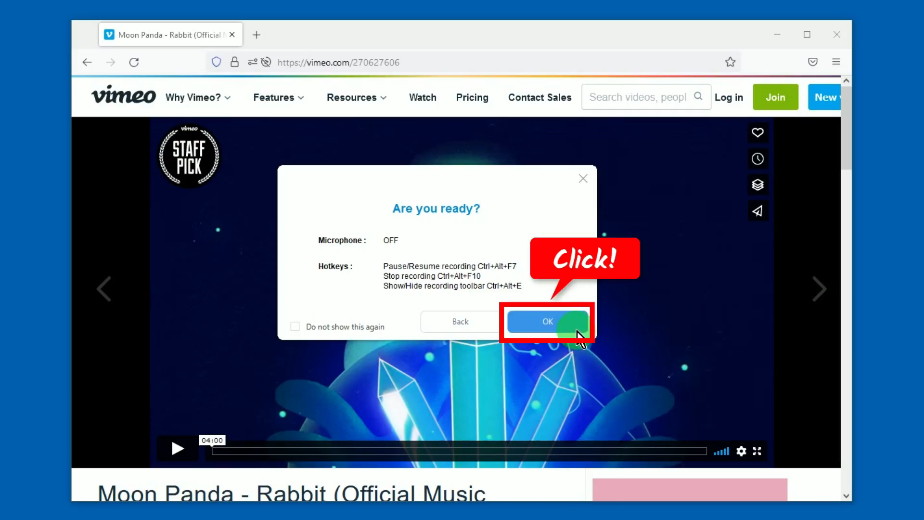Click the blue New video button

824,97
